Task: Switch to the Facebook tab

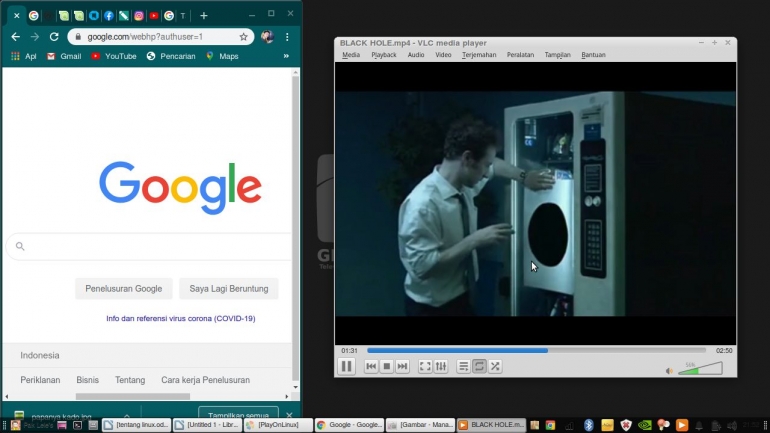Action: (109, 16)
